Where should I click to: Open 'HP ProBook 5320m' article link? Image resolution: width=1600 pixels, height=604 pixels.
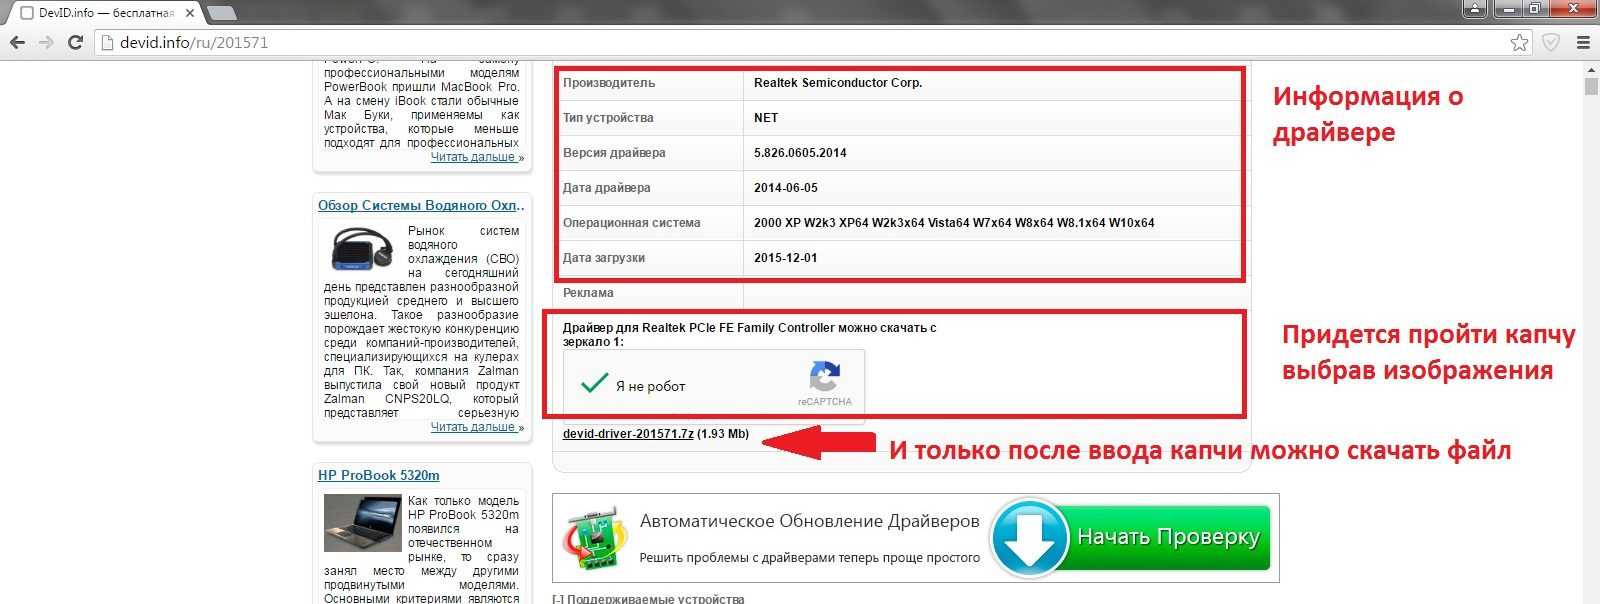tap(378, 475)
